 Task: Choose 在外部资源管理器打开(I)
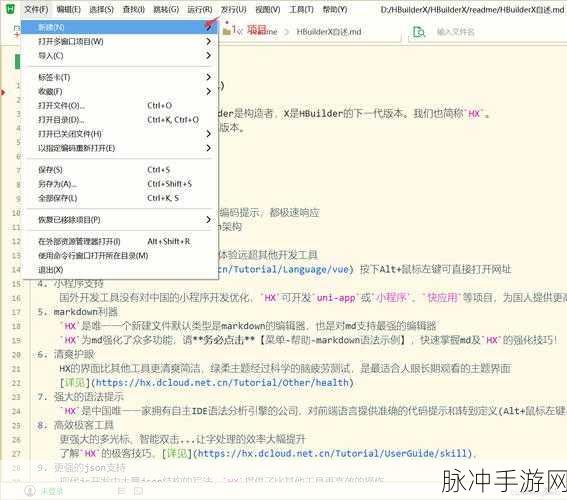coord(119,241)
